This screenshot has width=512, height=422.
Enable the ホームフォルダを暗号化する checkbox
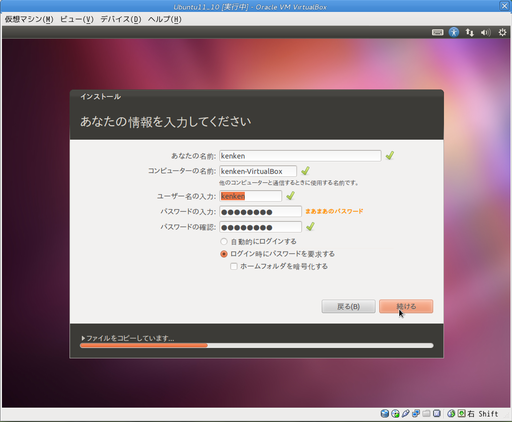[x=234, y=266]
